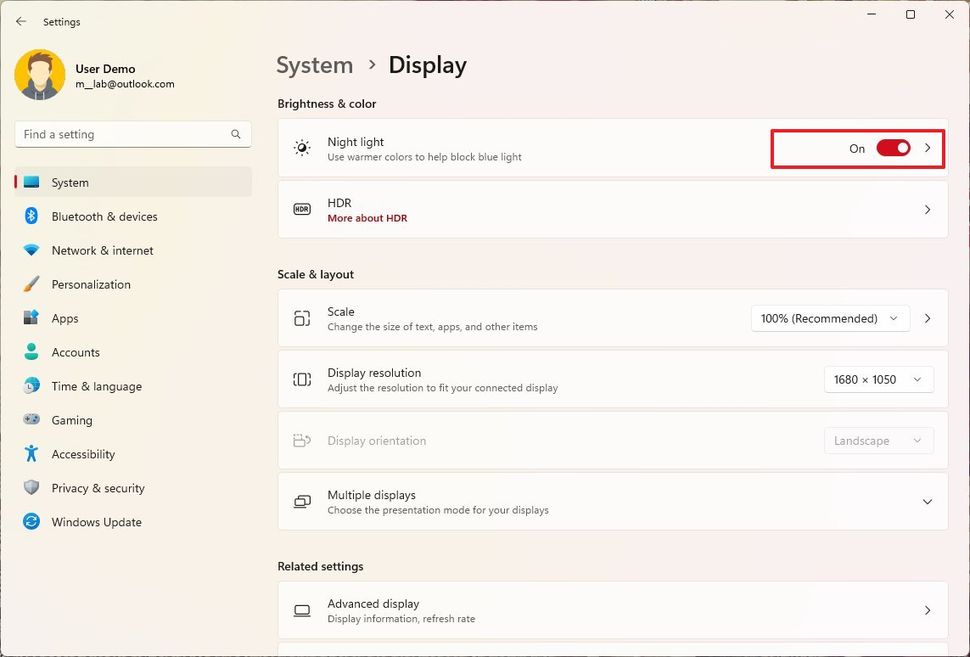
Task: Open the More about HDR link
Action: click(x=367, y=218)
